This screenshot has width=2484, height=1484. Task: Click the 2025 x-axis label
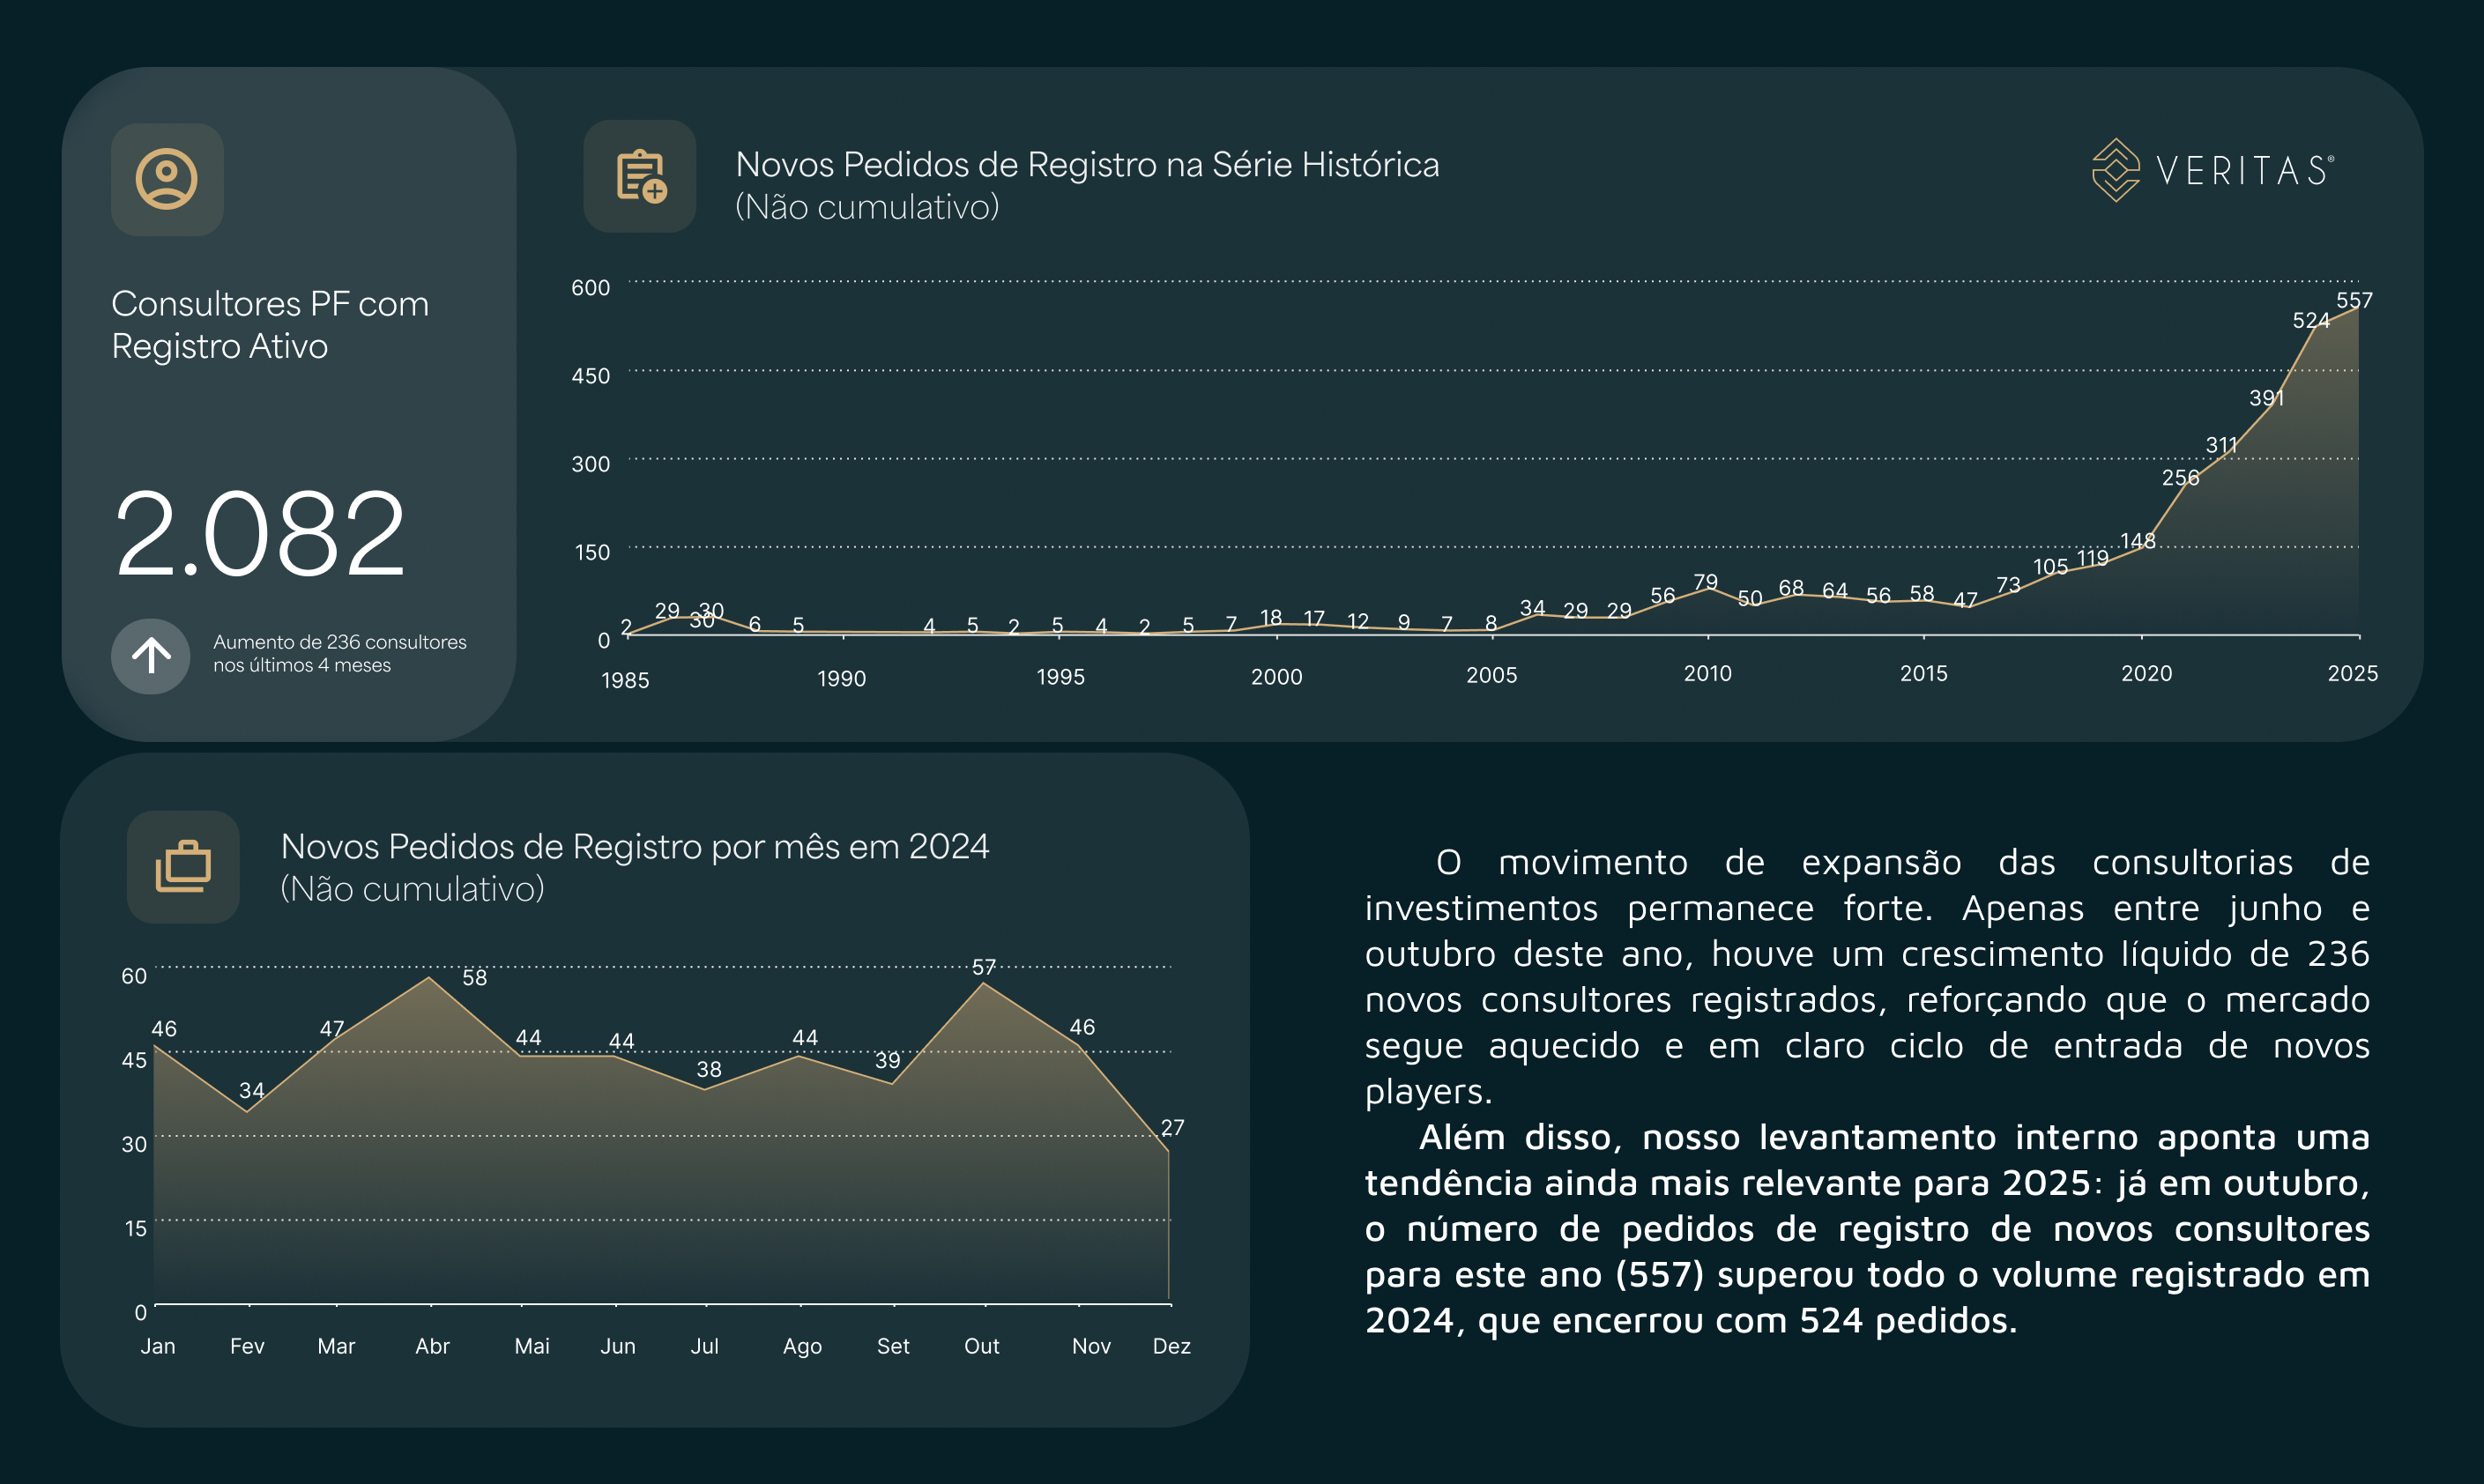coord(2352,673)
